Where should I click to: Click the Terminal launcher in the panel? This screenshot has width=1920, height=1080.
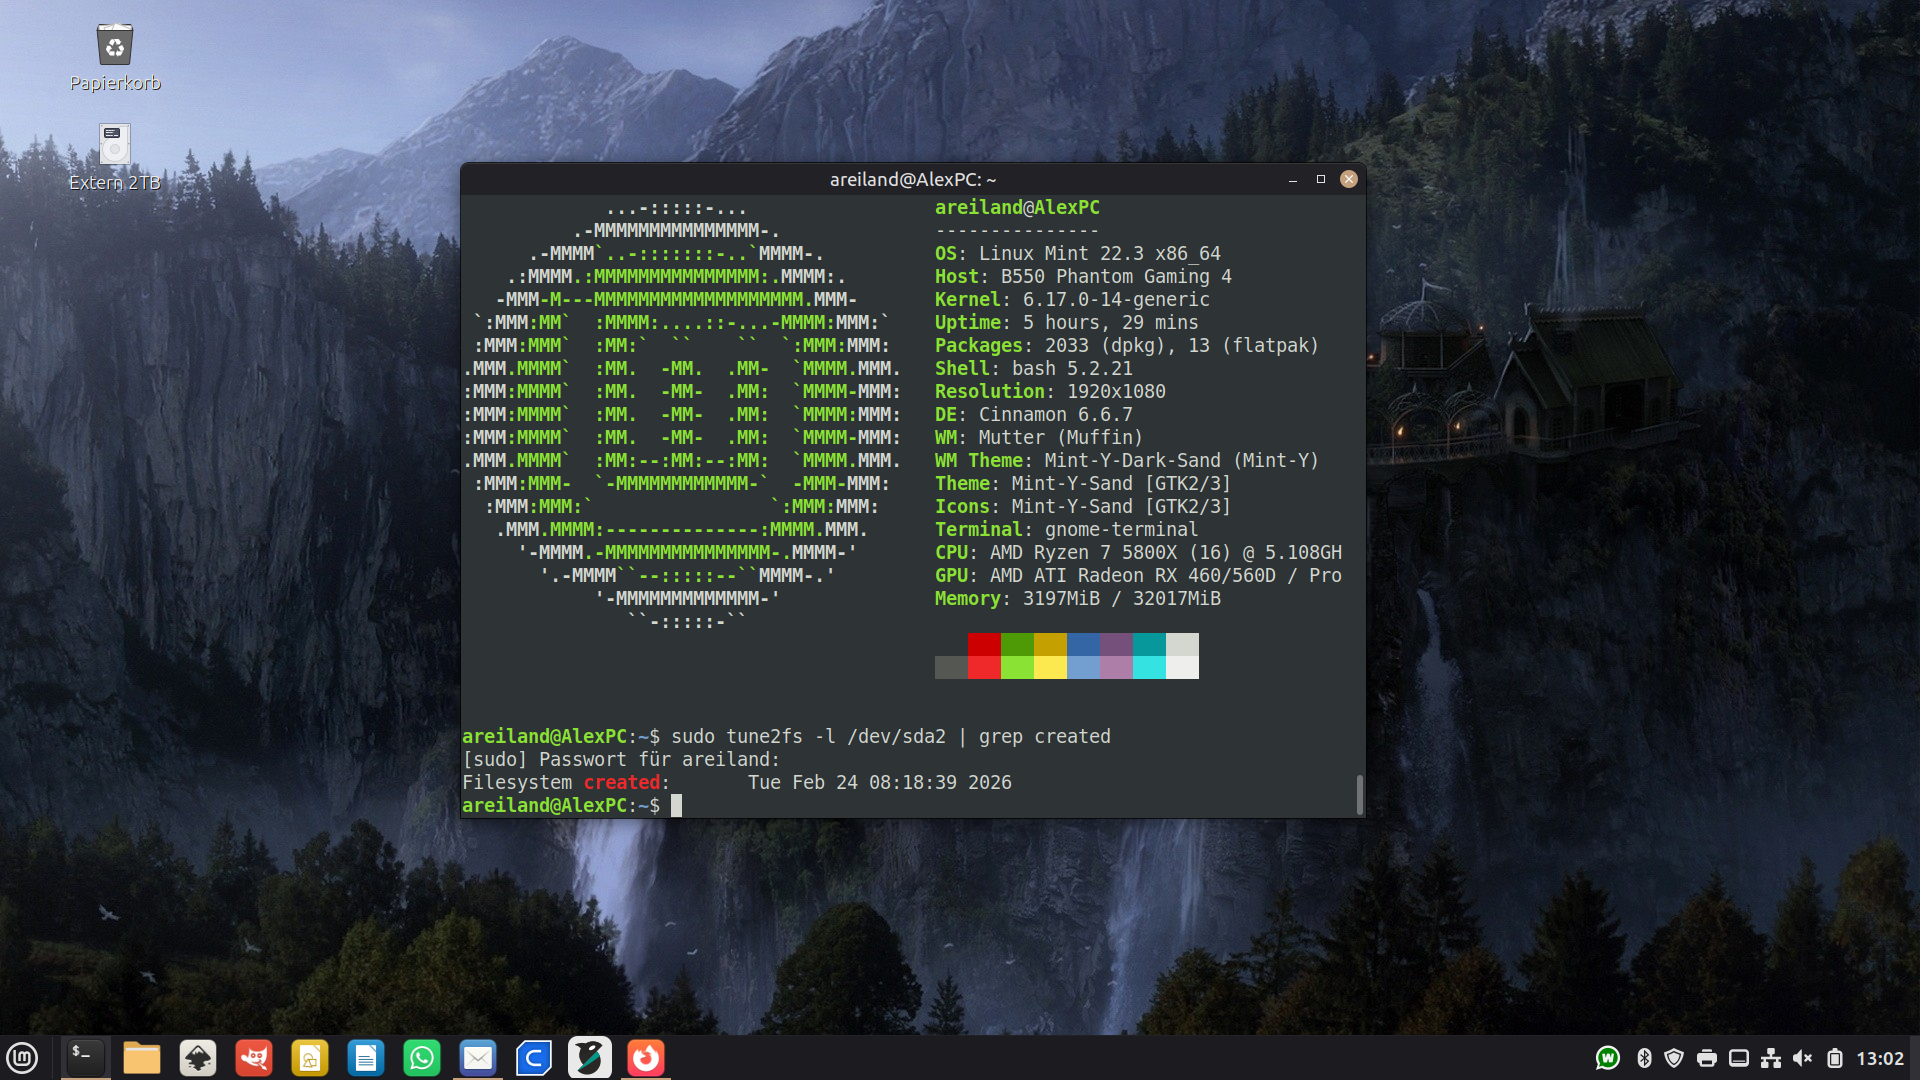[85, 1058]
